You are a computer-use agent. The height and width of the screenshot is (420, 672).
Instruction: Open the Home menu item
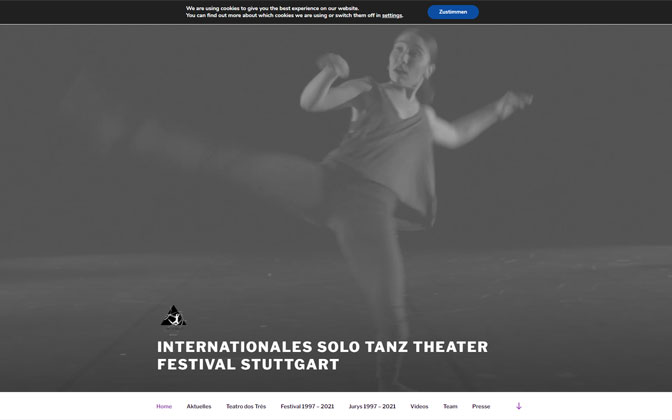click(164, 406)
